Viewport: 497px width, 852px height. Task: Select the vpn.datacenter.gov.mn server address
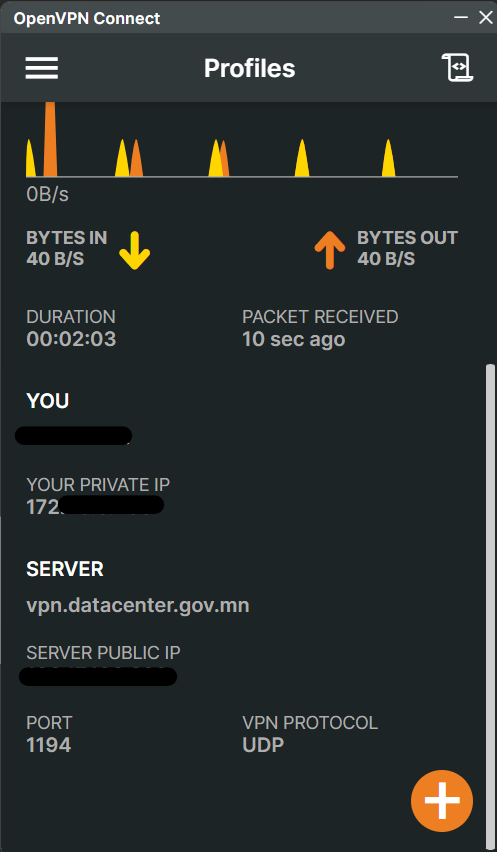click(x=137, y=605)
